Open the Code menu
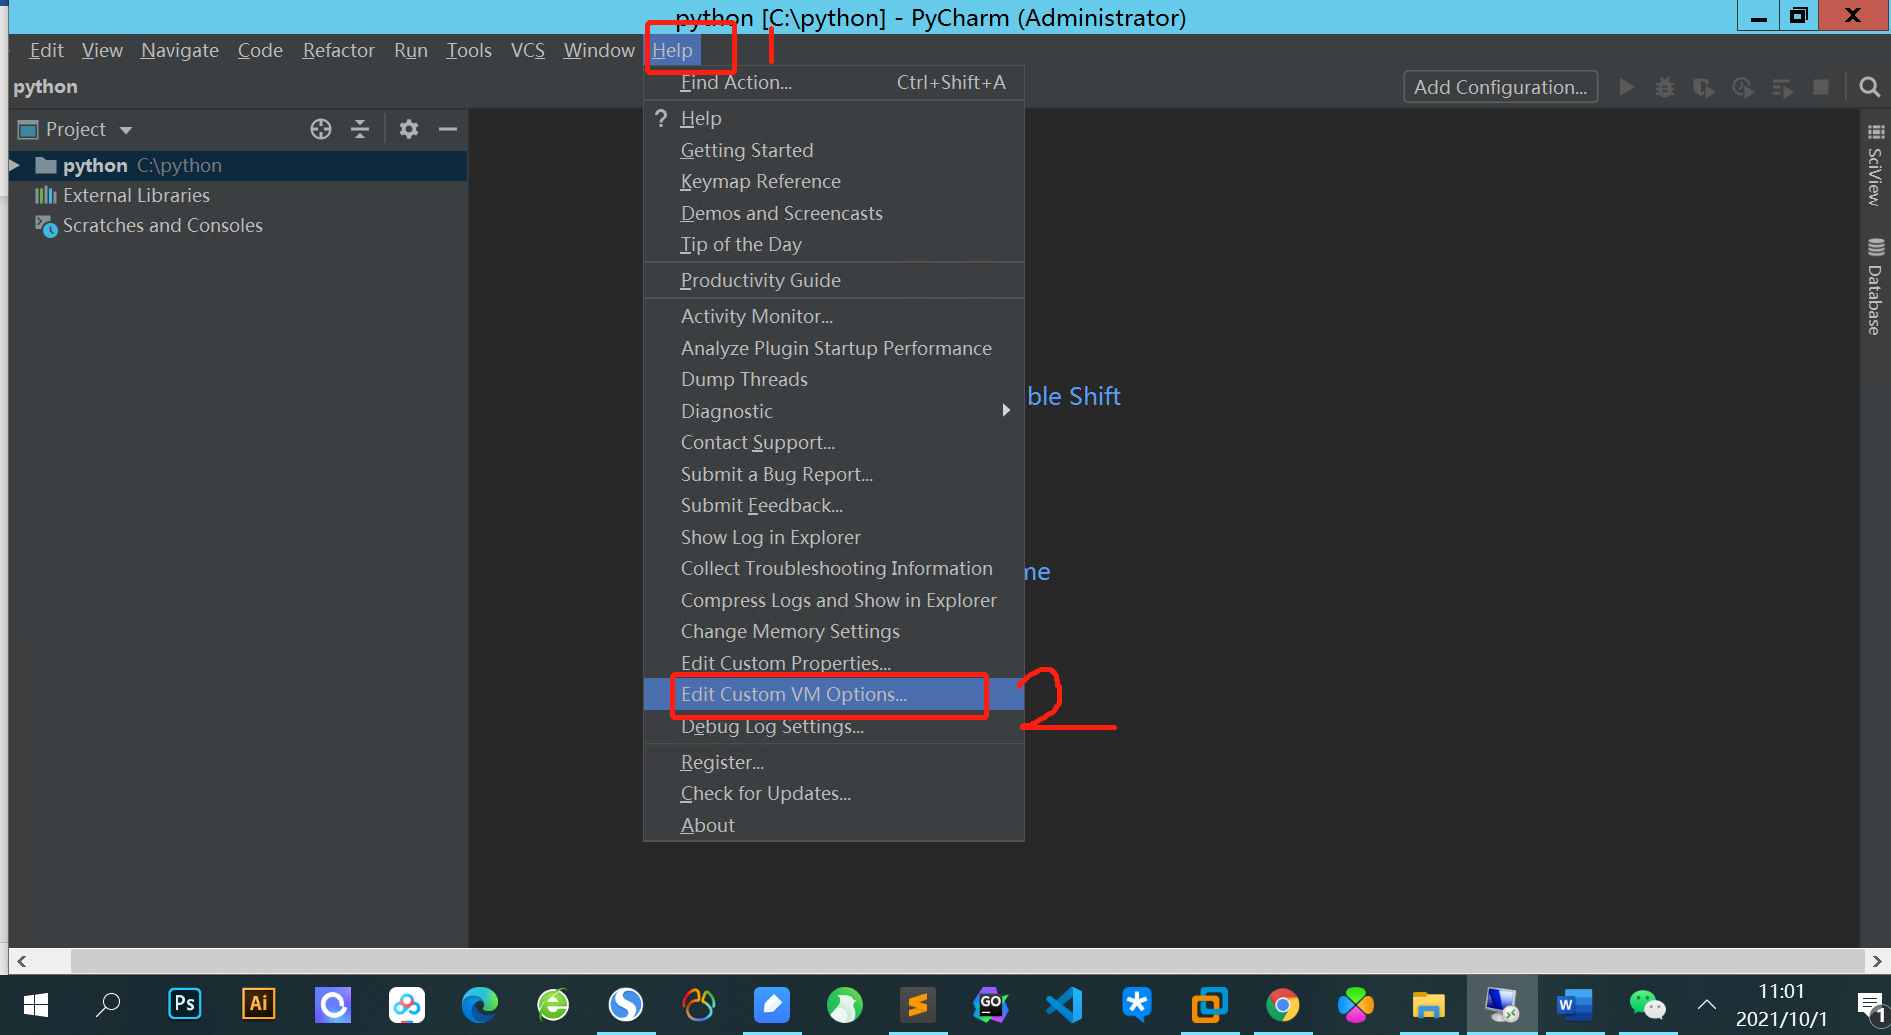 point(260,50)
